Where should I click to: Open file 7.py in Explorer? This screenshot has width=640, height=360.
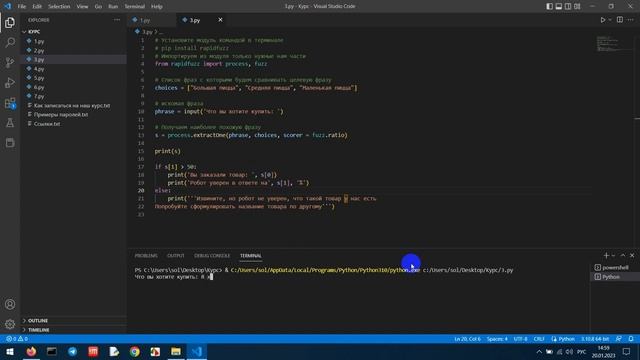[74, 96]
